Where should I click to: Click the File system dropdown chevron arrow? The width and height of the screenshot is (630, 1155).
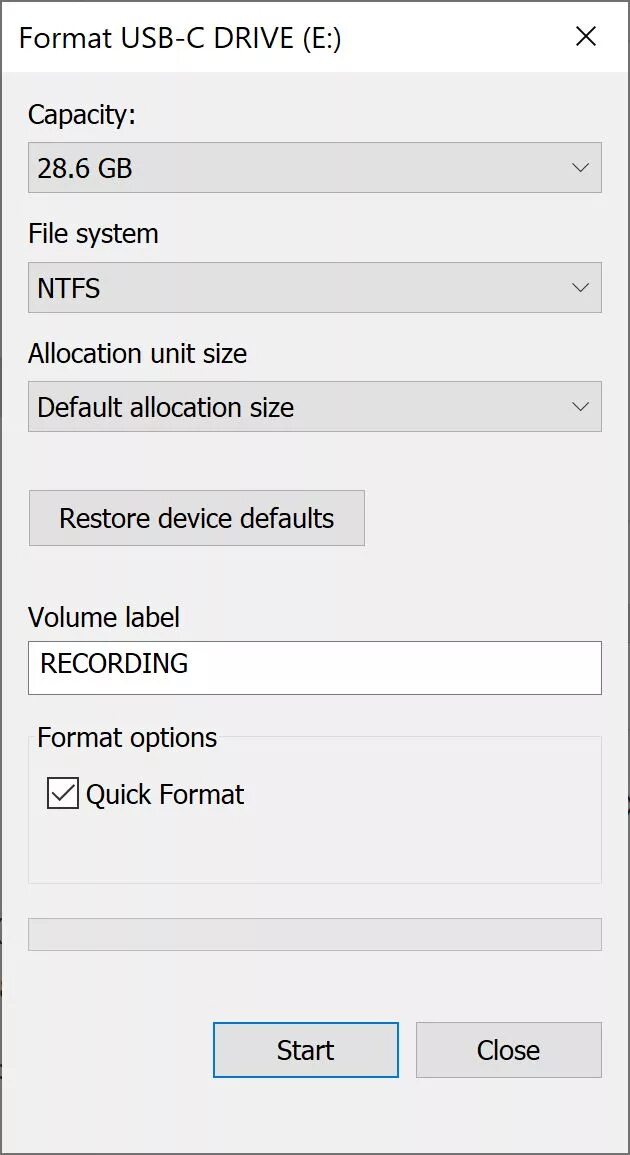[x=580, y=288]
